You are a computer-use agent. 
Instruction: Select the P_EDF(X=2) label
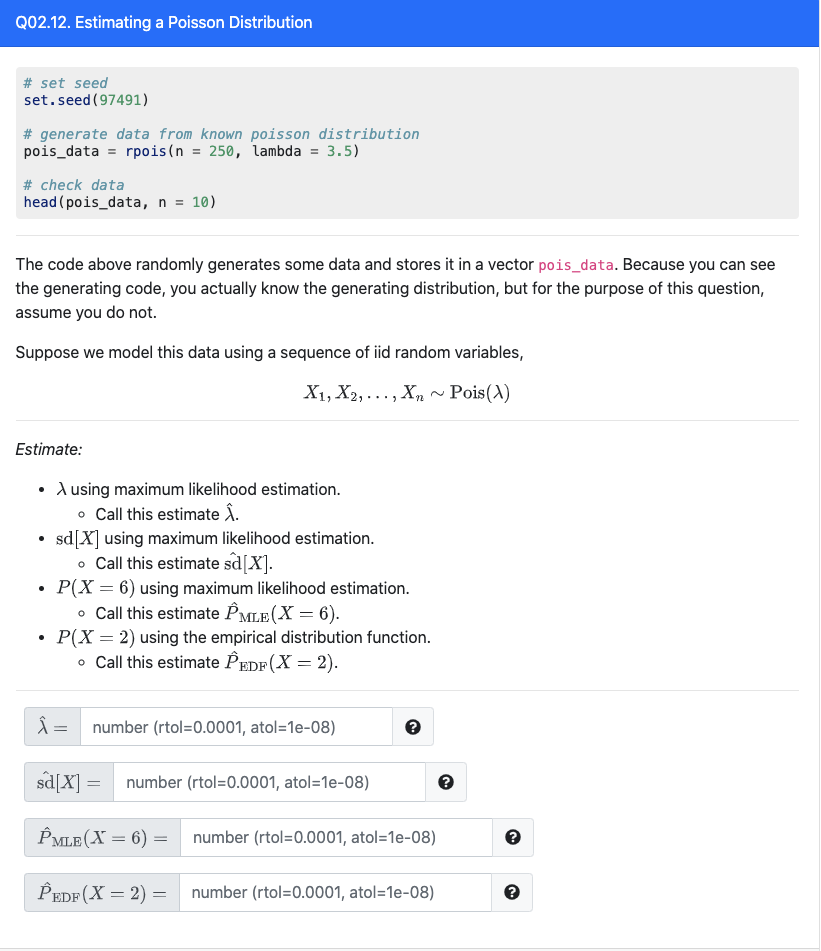[x=100, y=892]
